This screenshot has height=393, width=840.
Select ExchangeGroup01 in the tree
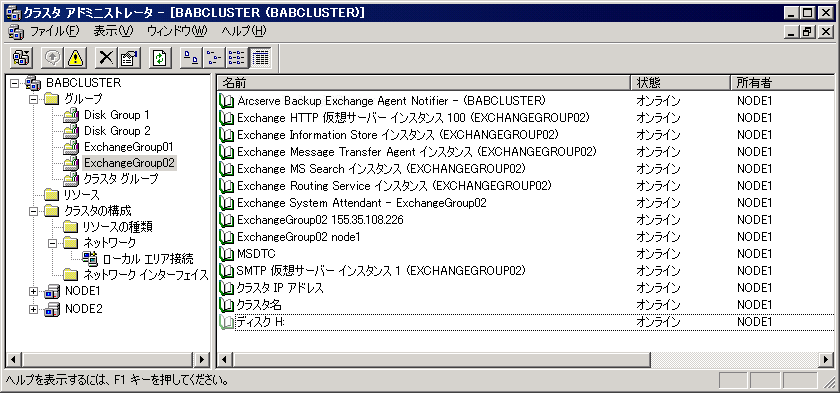click(x=128, y=147)
